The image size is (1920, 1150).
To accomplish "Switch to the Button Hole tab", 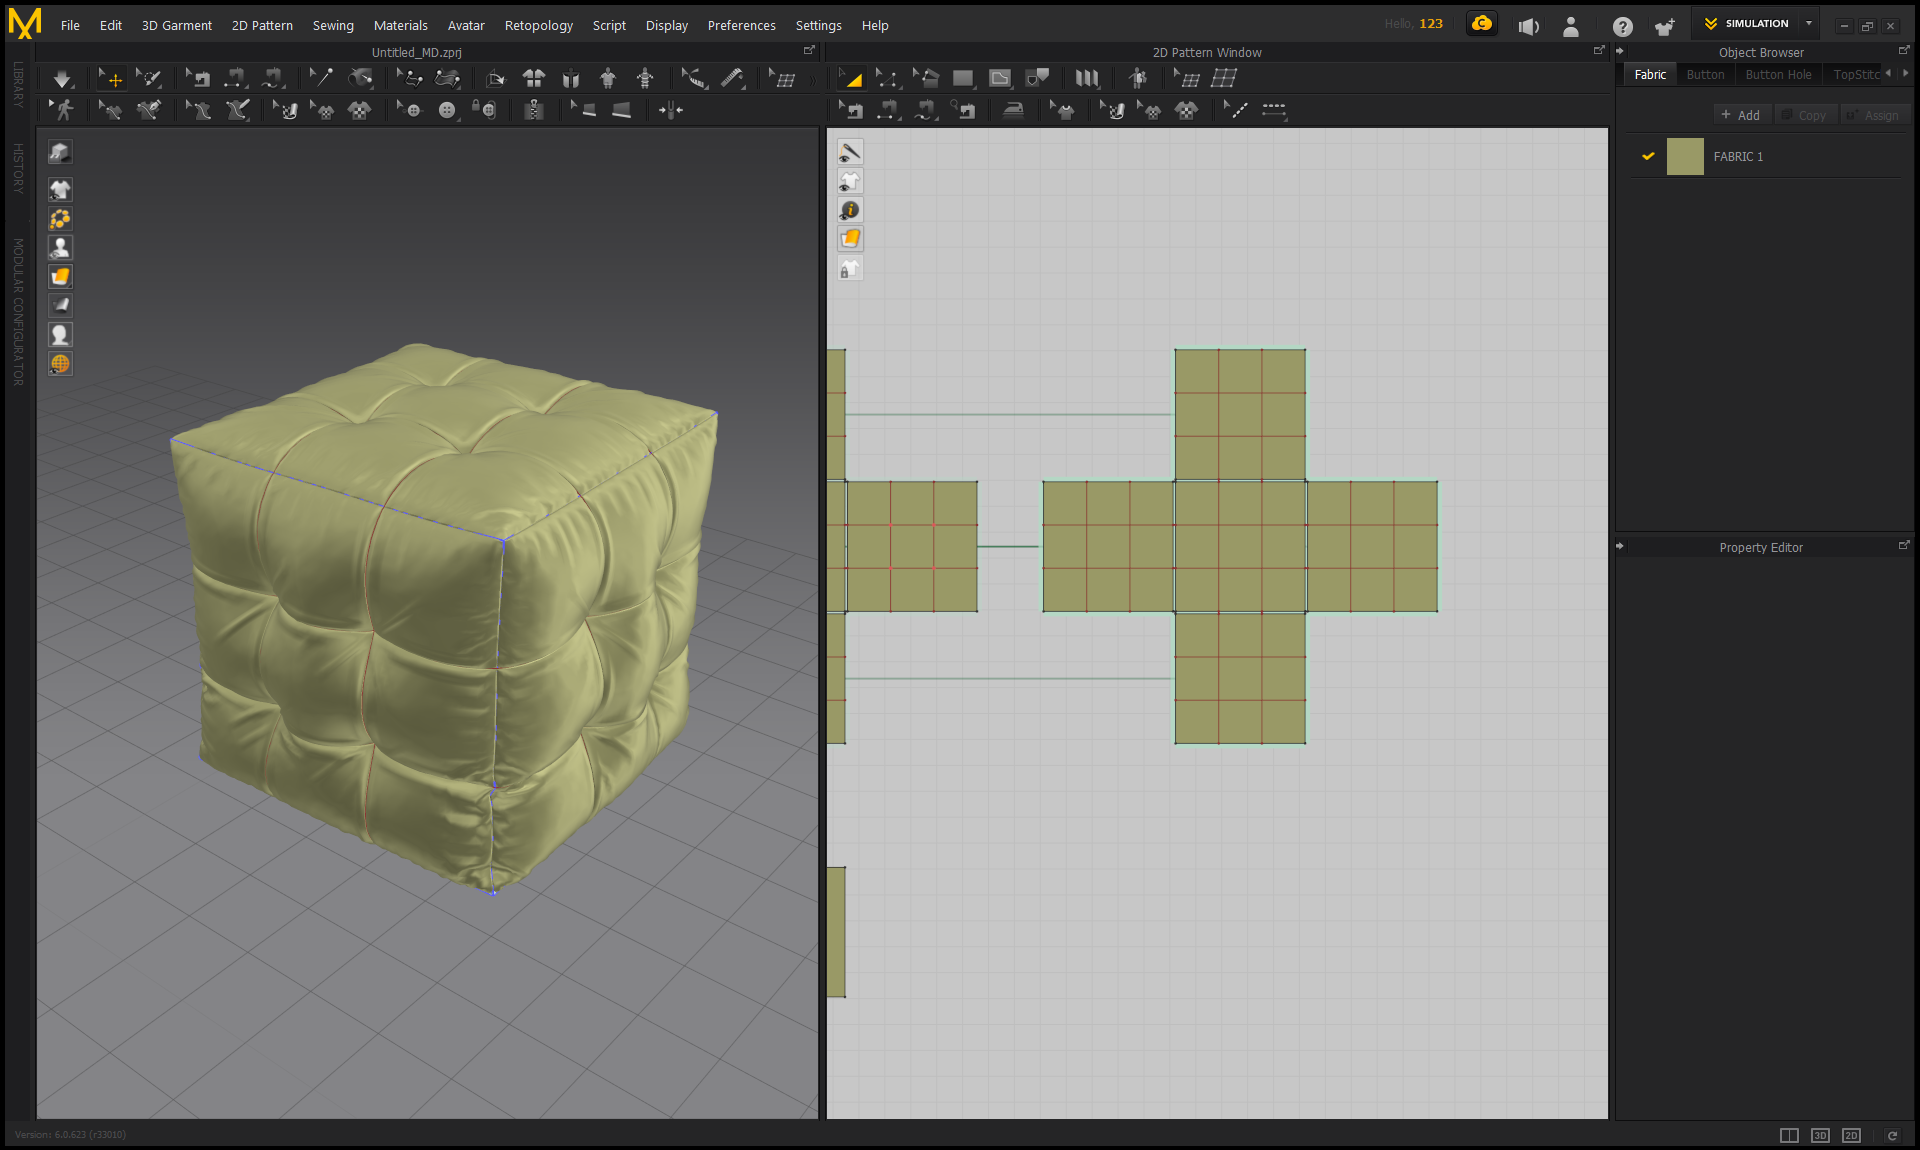I will tap(1778, 74).
